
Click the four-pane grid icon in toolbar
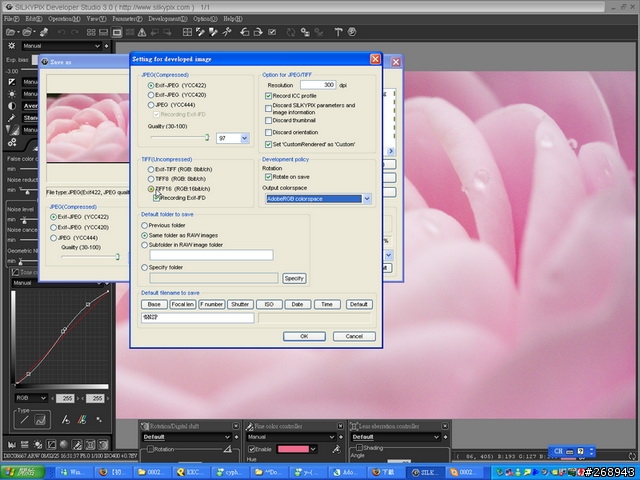pyautogui.click(x=187, y=32)
